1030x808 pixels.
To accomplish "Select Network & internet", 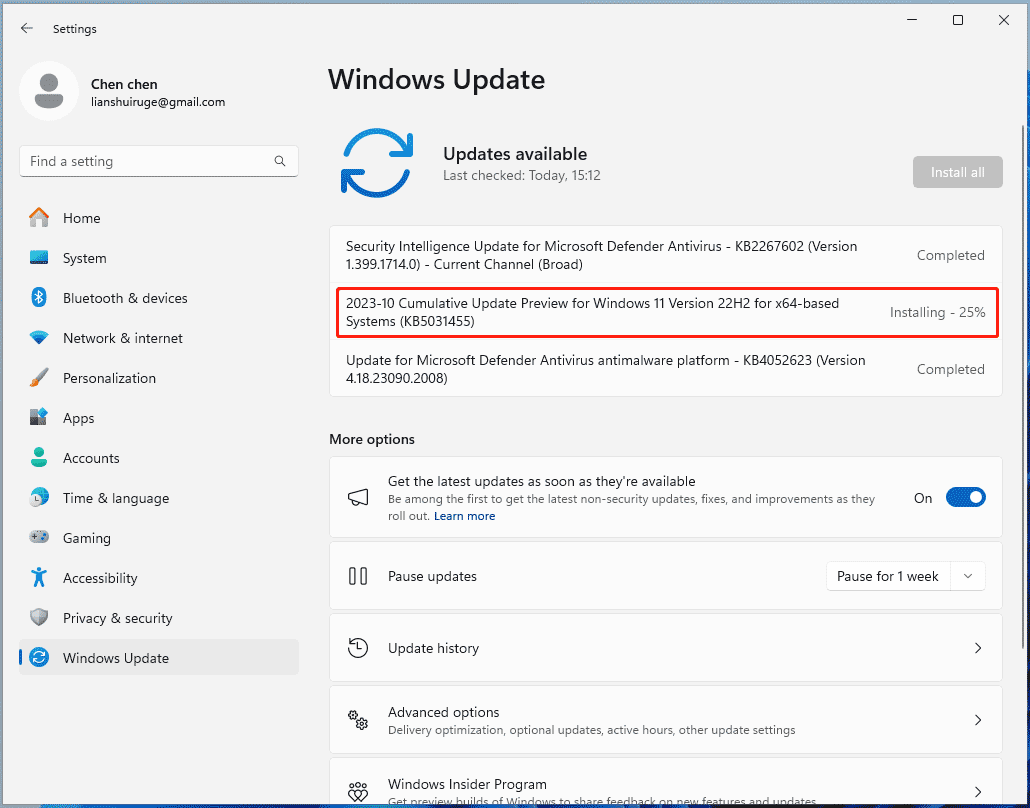I will pyautogui.click(x=159, y=338).
